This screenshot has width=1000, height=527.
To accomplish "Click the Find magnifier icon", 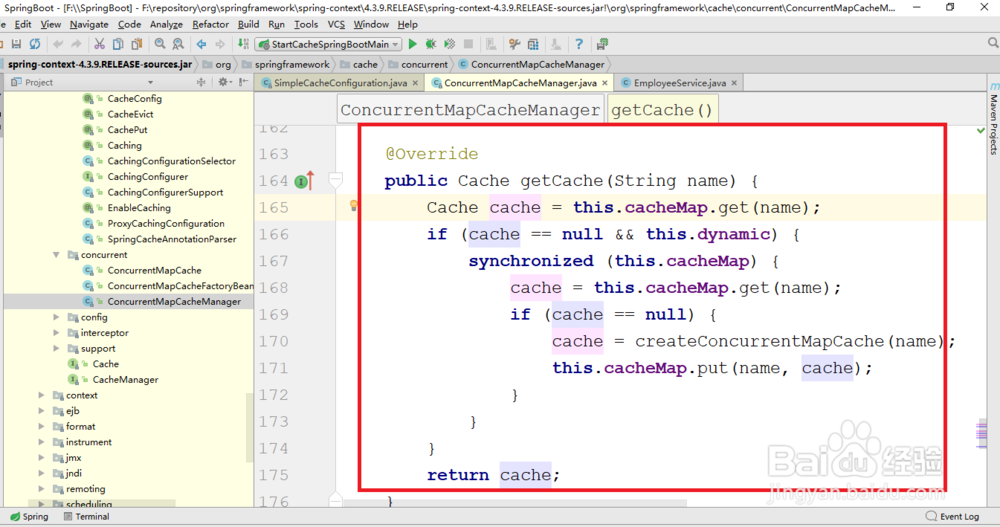I will tap(160, 44).
